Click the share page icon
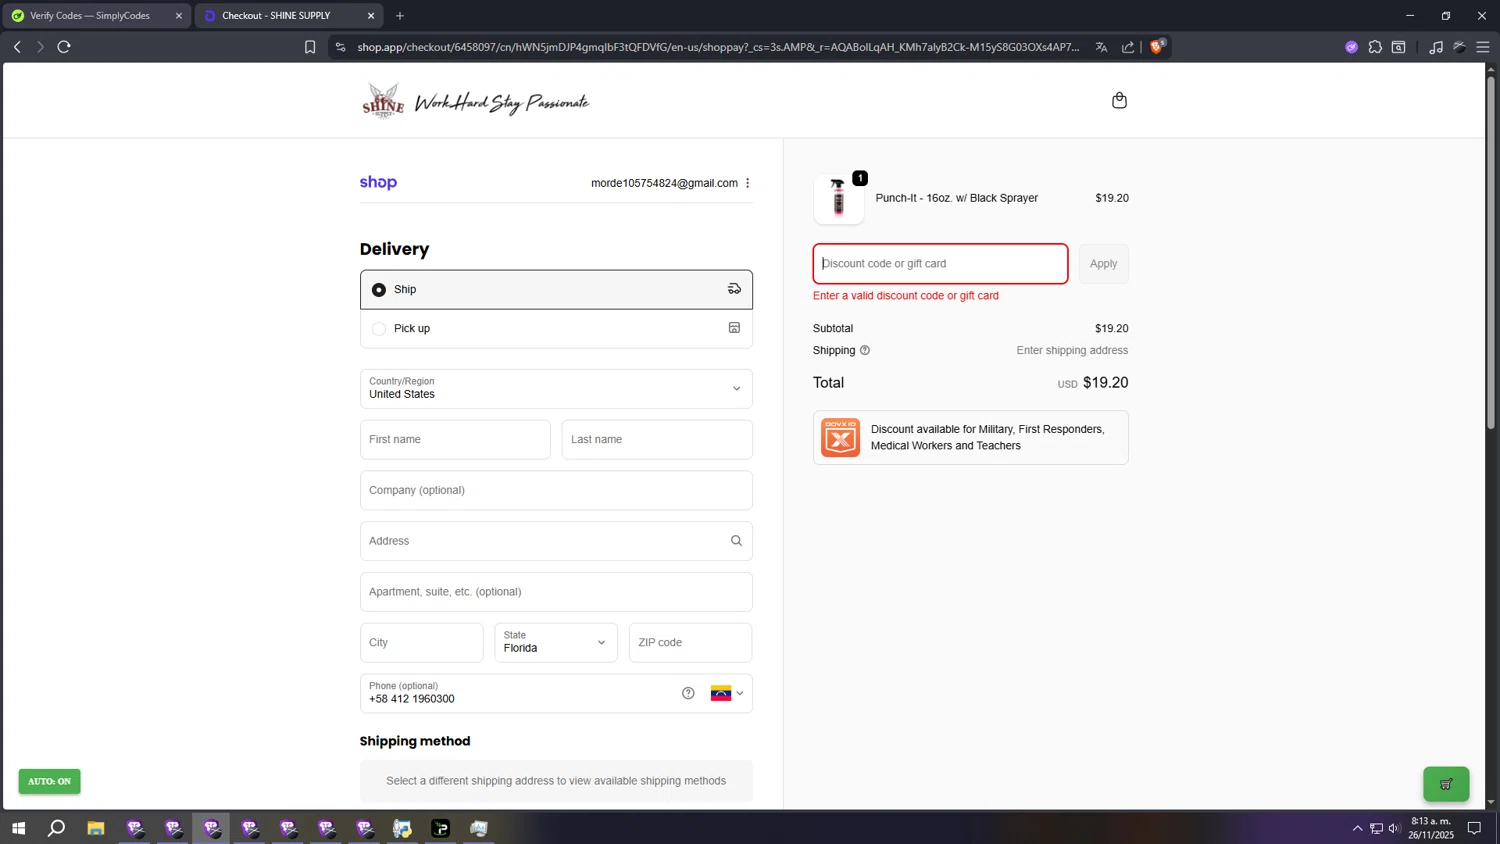Viewport: 1500px width, 844px height. point(1128,47)
